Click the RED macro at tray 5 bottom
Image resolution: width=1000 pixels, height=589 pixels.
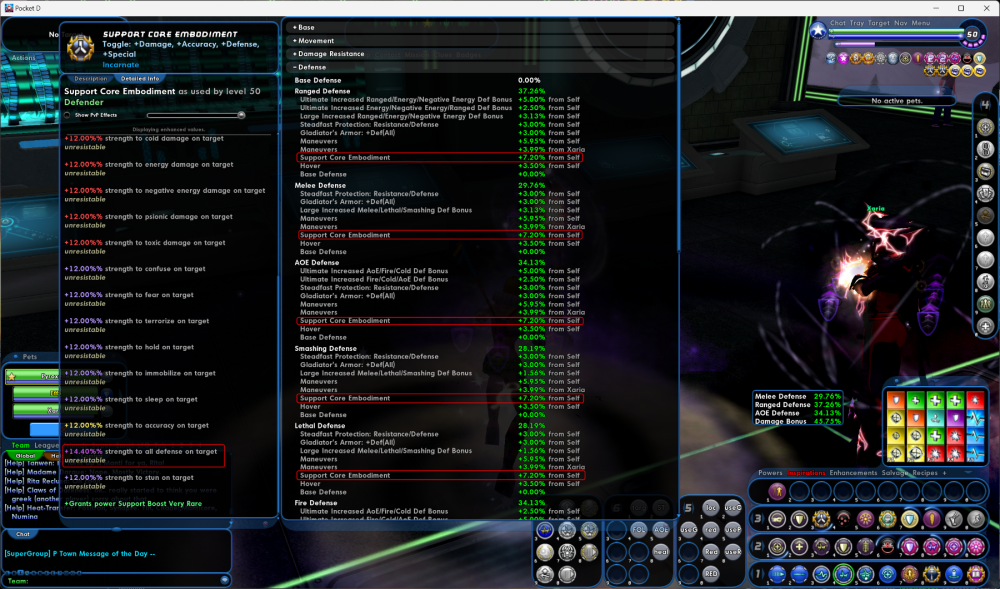(709, 574)
